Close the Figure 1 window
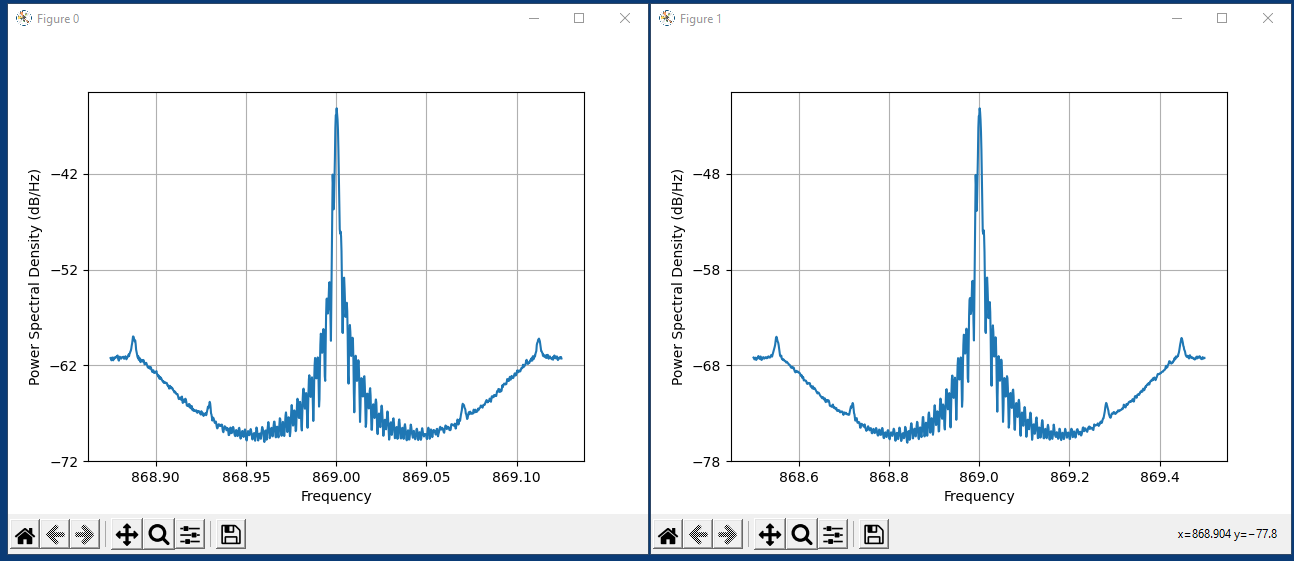Image resolution: width=1294 pixels, height=561 pixels. 1268,18
